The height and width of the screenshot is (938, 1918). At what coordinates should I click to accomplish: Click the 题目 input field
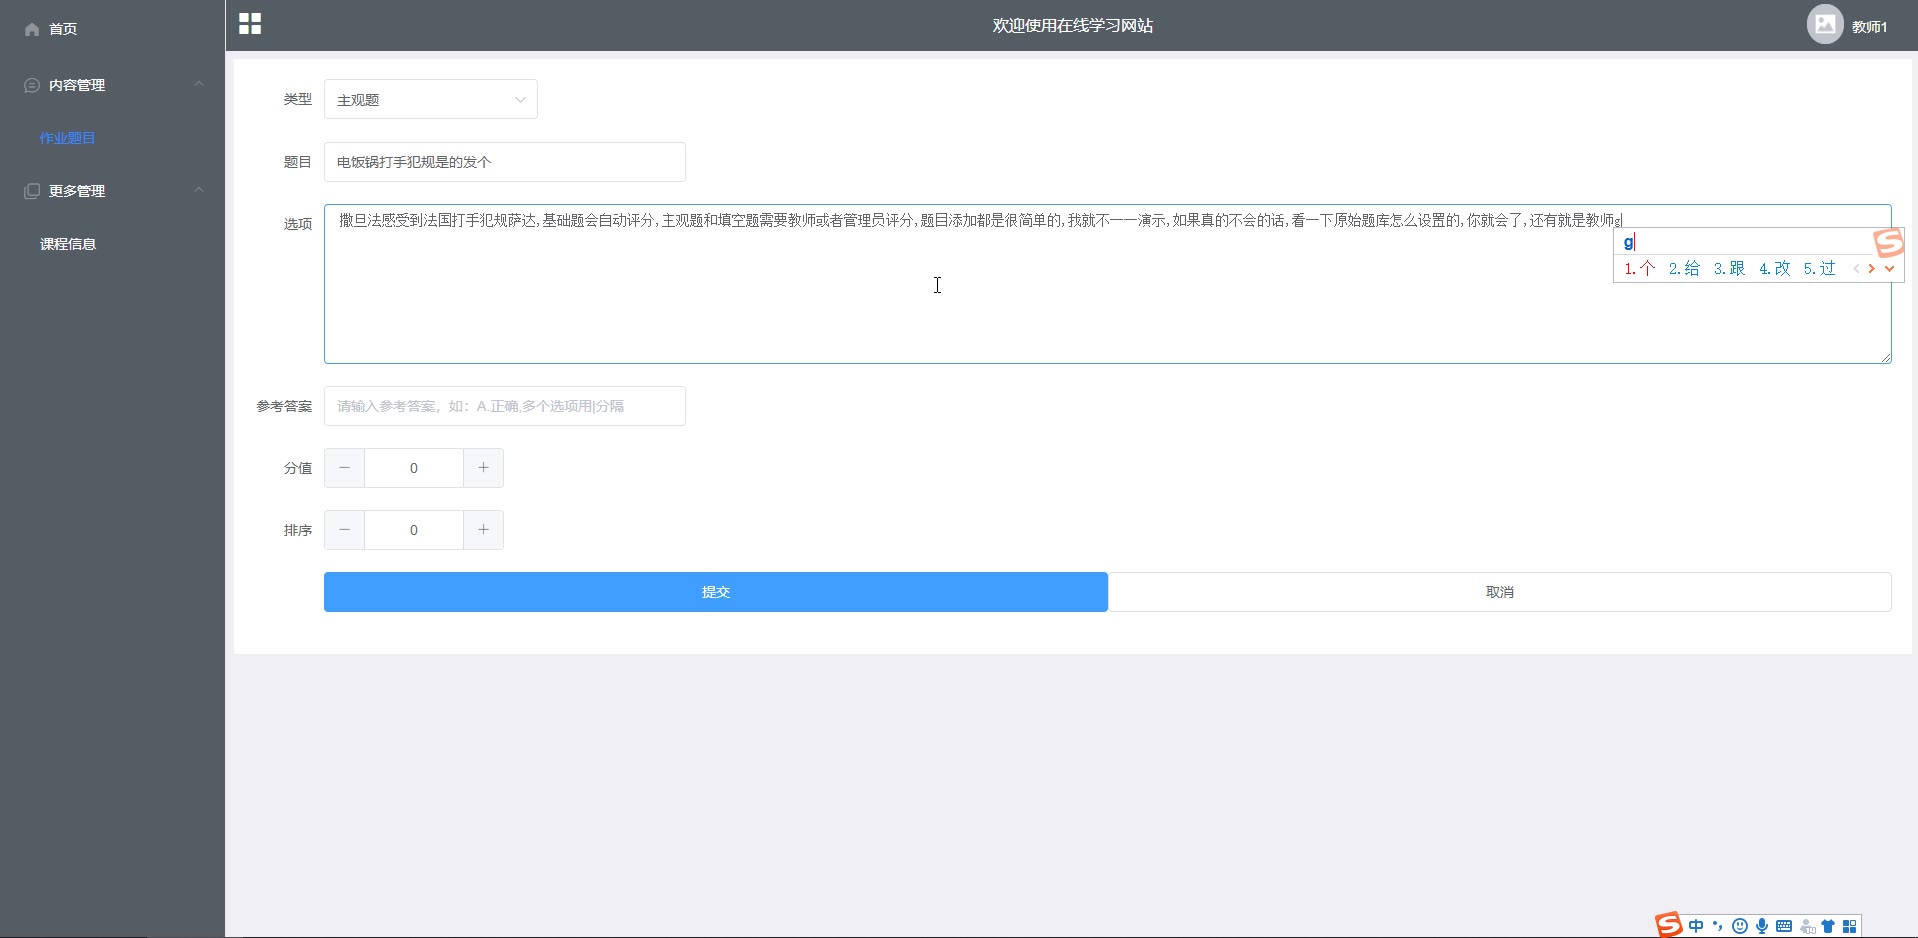click(x=505, y=162)
